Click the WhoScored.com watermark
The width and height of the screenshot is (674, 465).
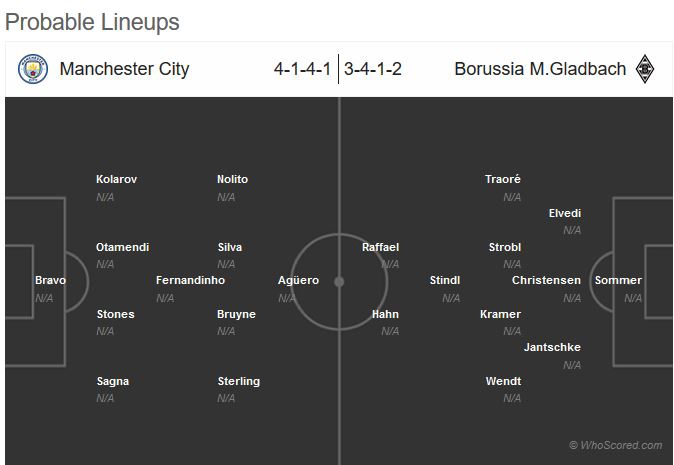(615, 446)
